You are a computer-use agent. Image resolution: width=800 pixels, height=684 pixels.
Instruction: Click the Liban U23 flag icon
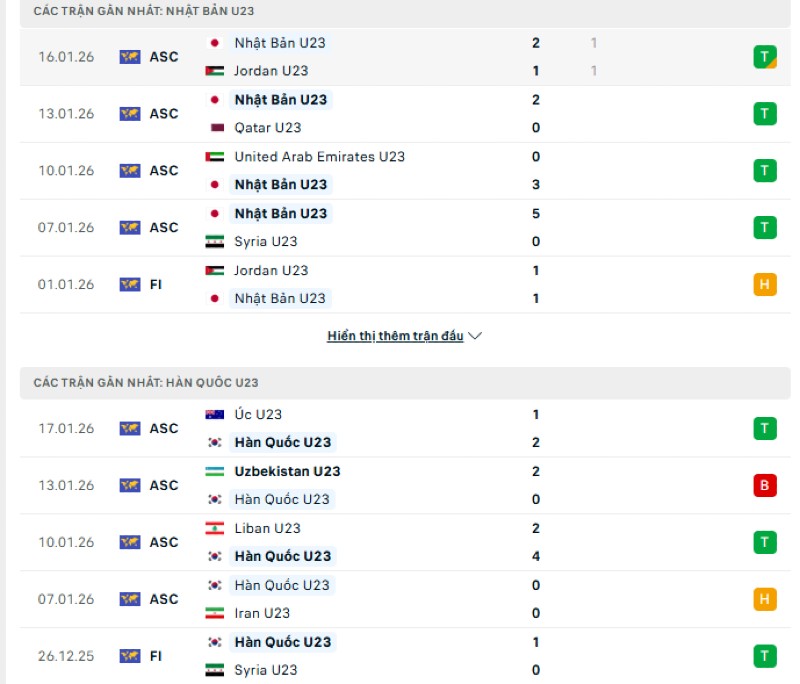coord(214,529)
